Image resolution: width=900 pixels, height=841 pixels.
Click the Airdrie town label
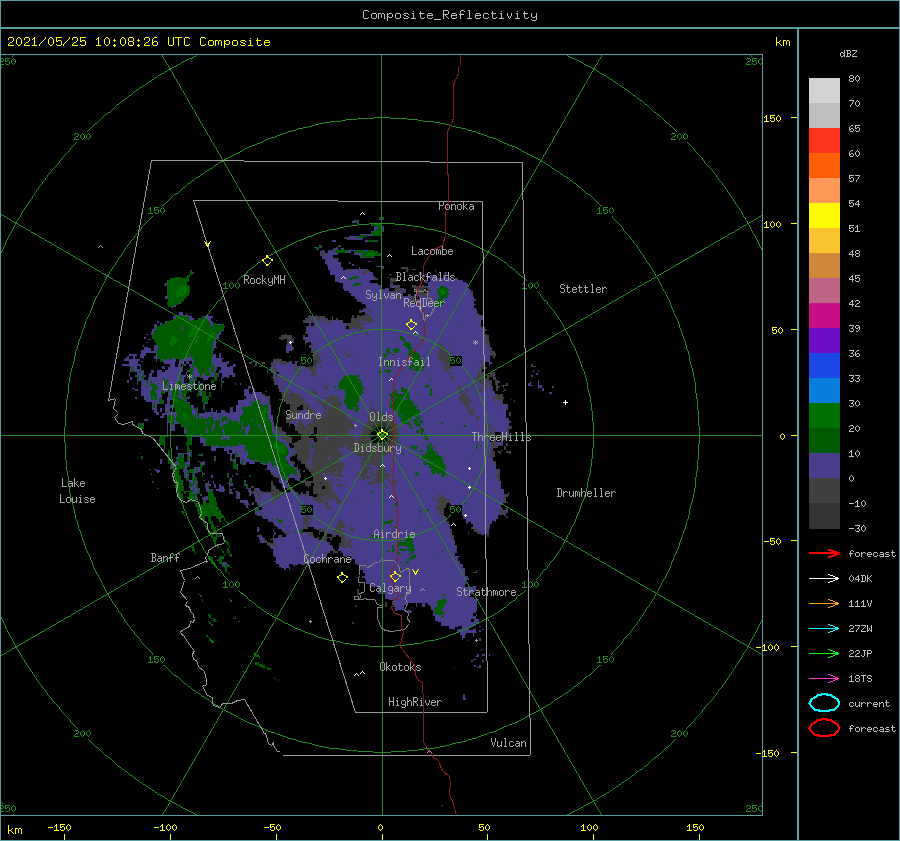pos(394,534)
